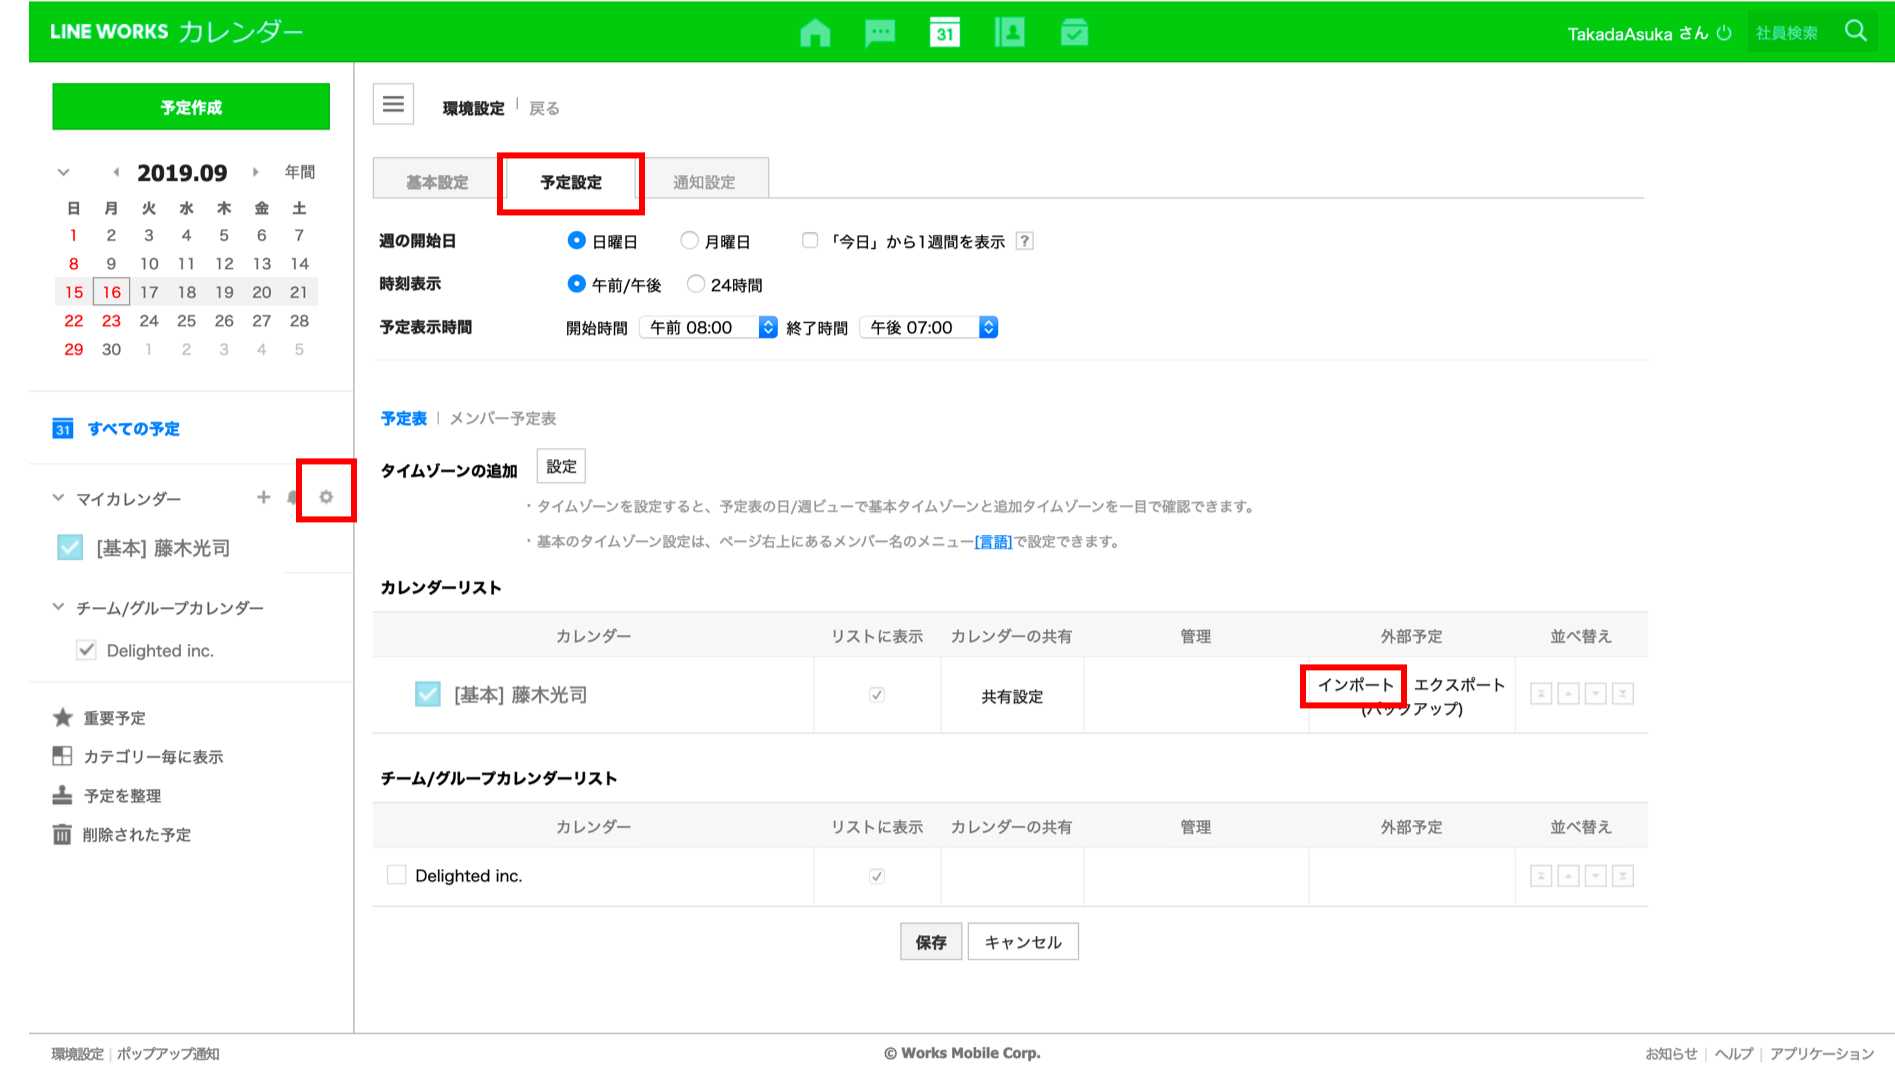Viewport: 1895px width, 1072px height.
Task: Switch to the 基本設定 tab
Action: click(x=437, y=182)
